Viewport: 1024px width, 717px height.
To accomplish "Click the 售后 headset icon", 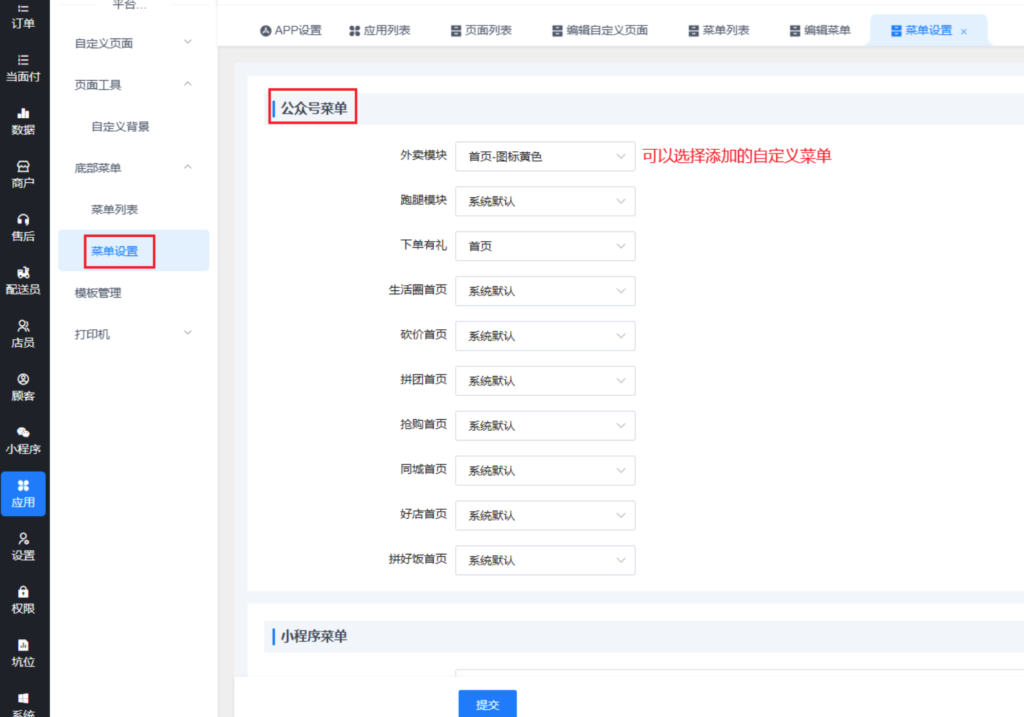I will [x=23, y=220].
